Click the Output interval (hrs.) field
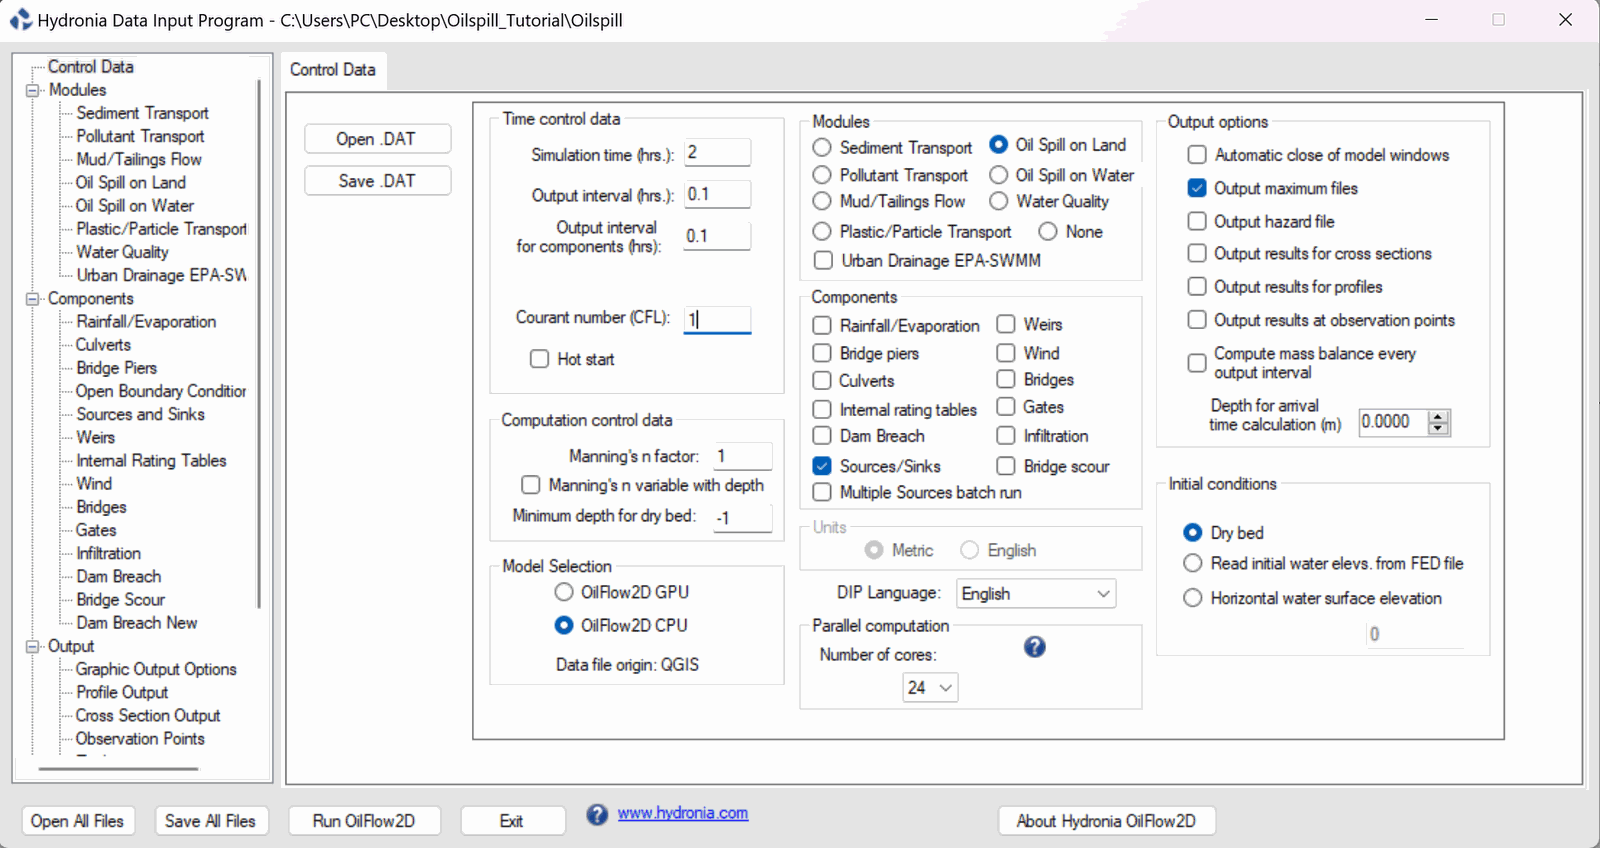1600x848 pixels. [x=717, y=195]
